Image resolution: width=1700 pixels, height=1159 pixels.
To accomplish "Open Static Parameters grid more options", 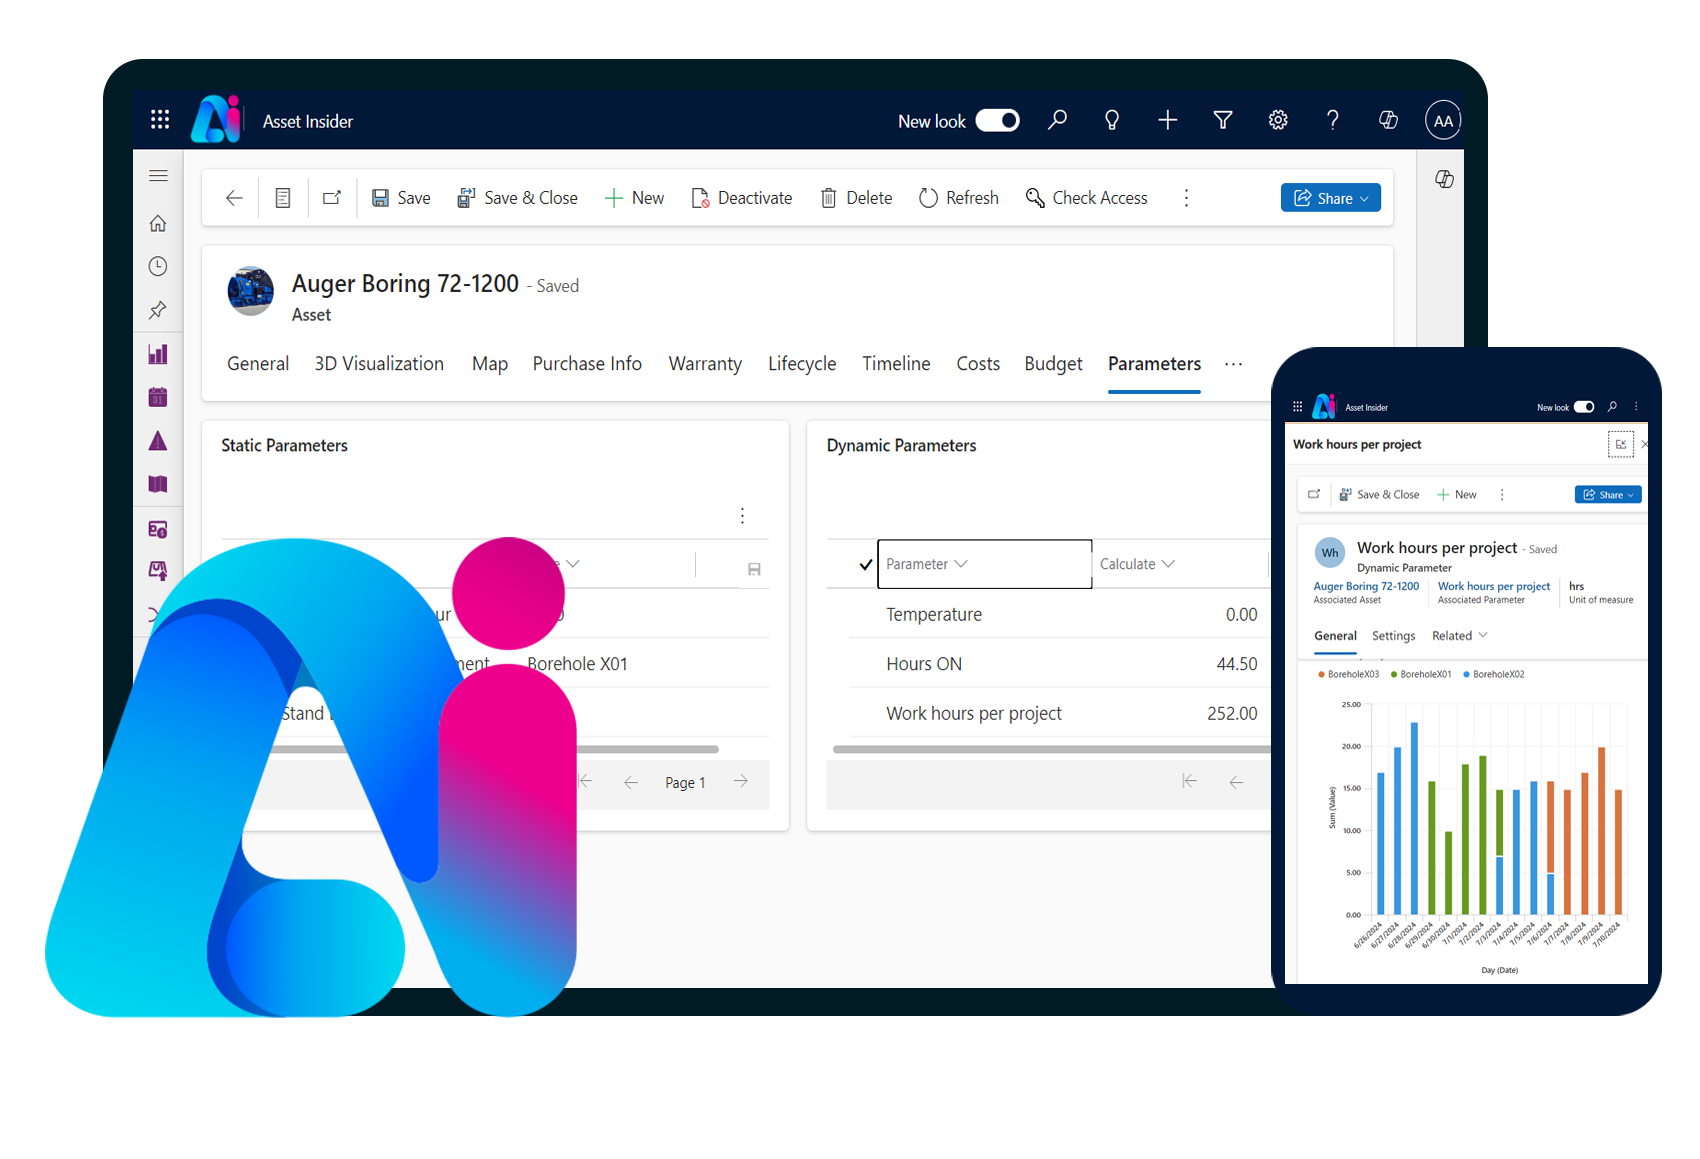I will [742, 515].
